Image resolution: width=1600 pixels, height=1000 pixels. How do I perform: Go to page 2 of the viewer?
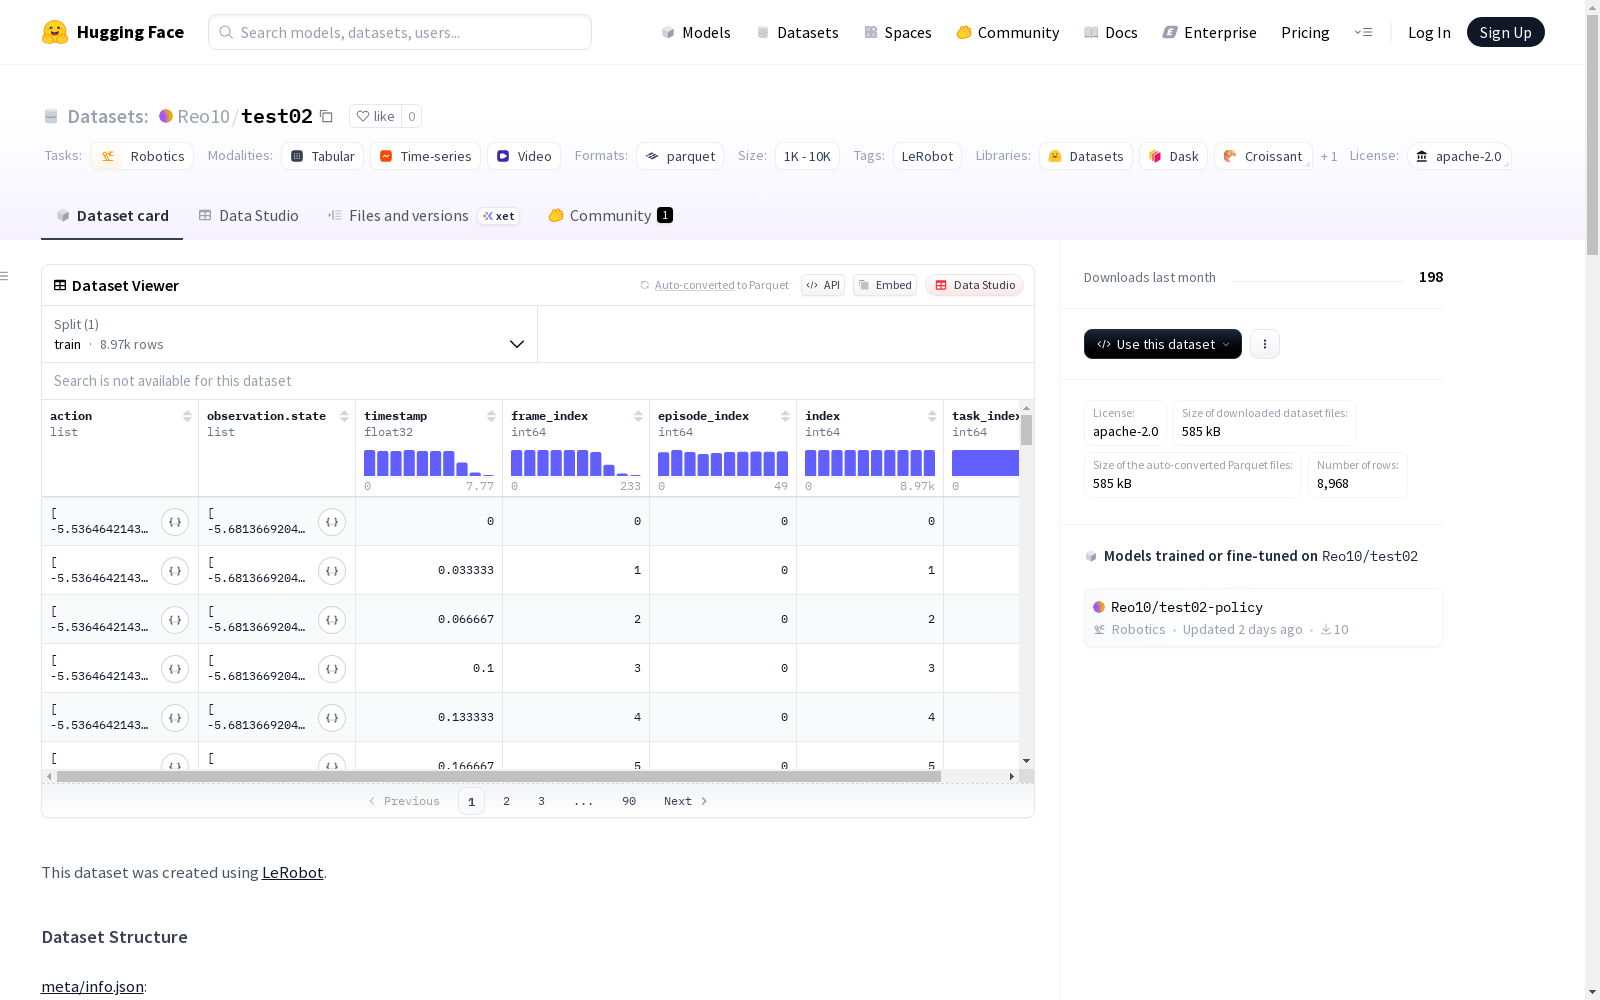[507, 801]
